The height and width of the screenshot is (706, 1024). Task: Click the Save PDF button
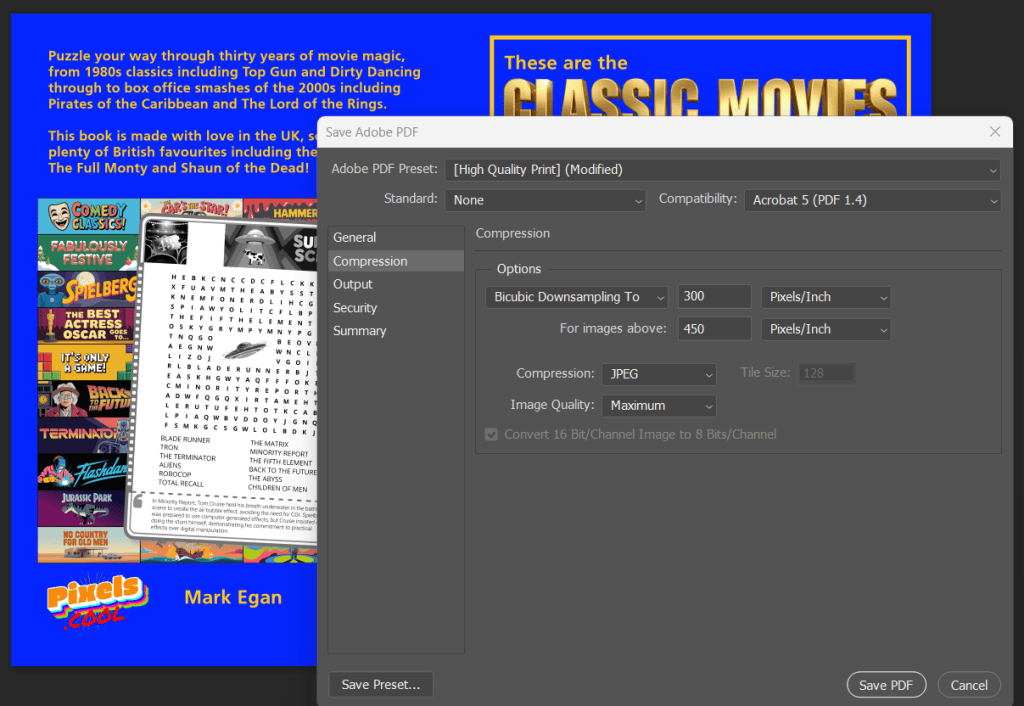tap(886, 685)
